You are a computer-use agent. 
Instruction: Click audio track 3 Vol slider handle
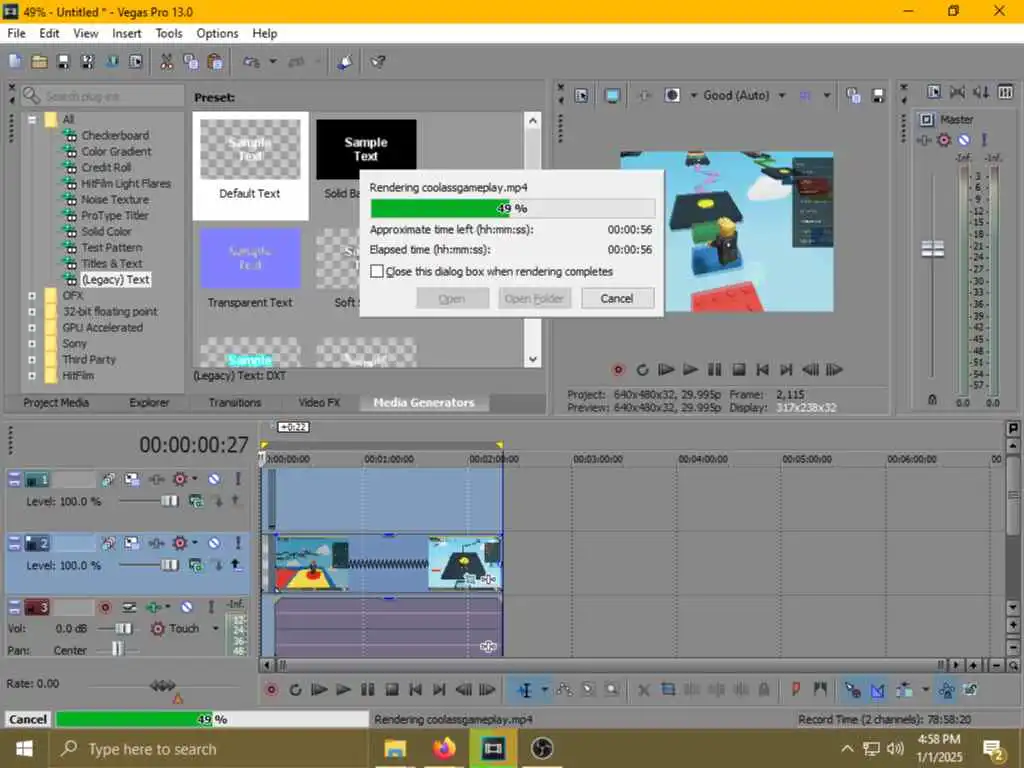pyautogui.click(x=123, y=628)
